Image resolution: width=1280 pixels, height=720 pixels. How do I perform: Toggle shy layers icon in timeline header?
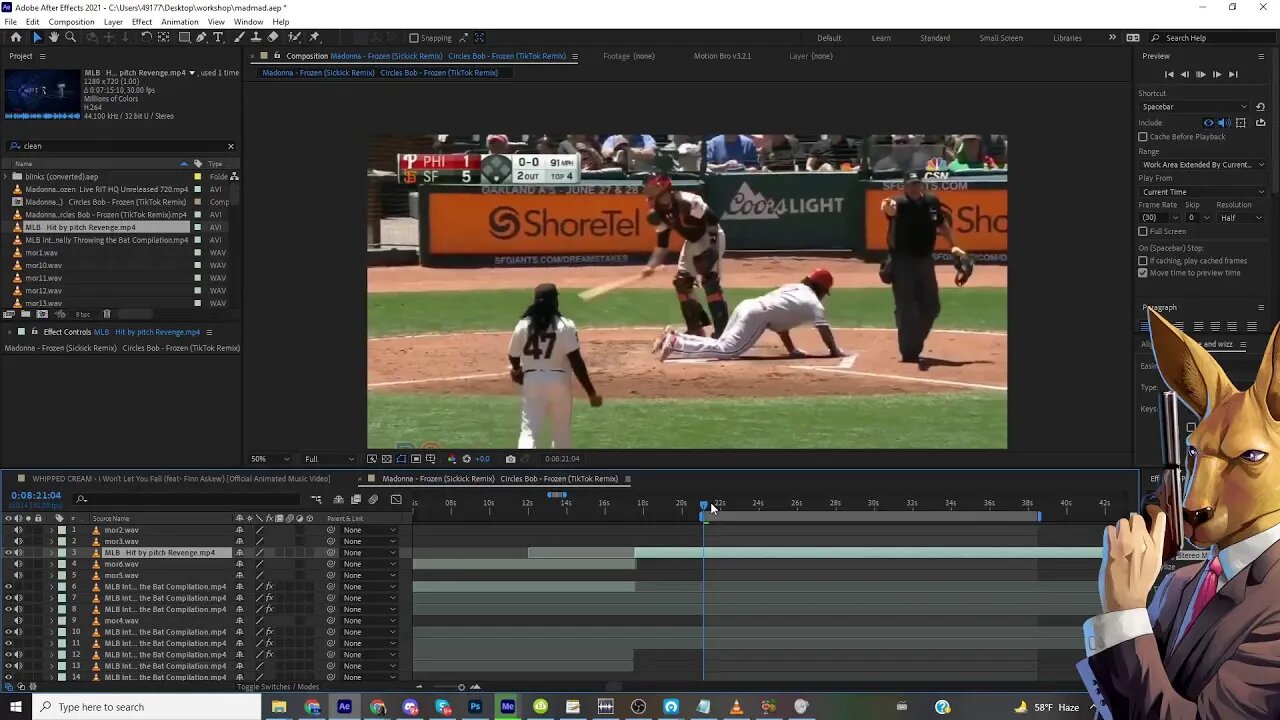pyautogui.click(x=339, y=499)
